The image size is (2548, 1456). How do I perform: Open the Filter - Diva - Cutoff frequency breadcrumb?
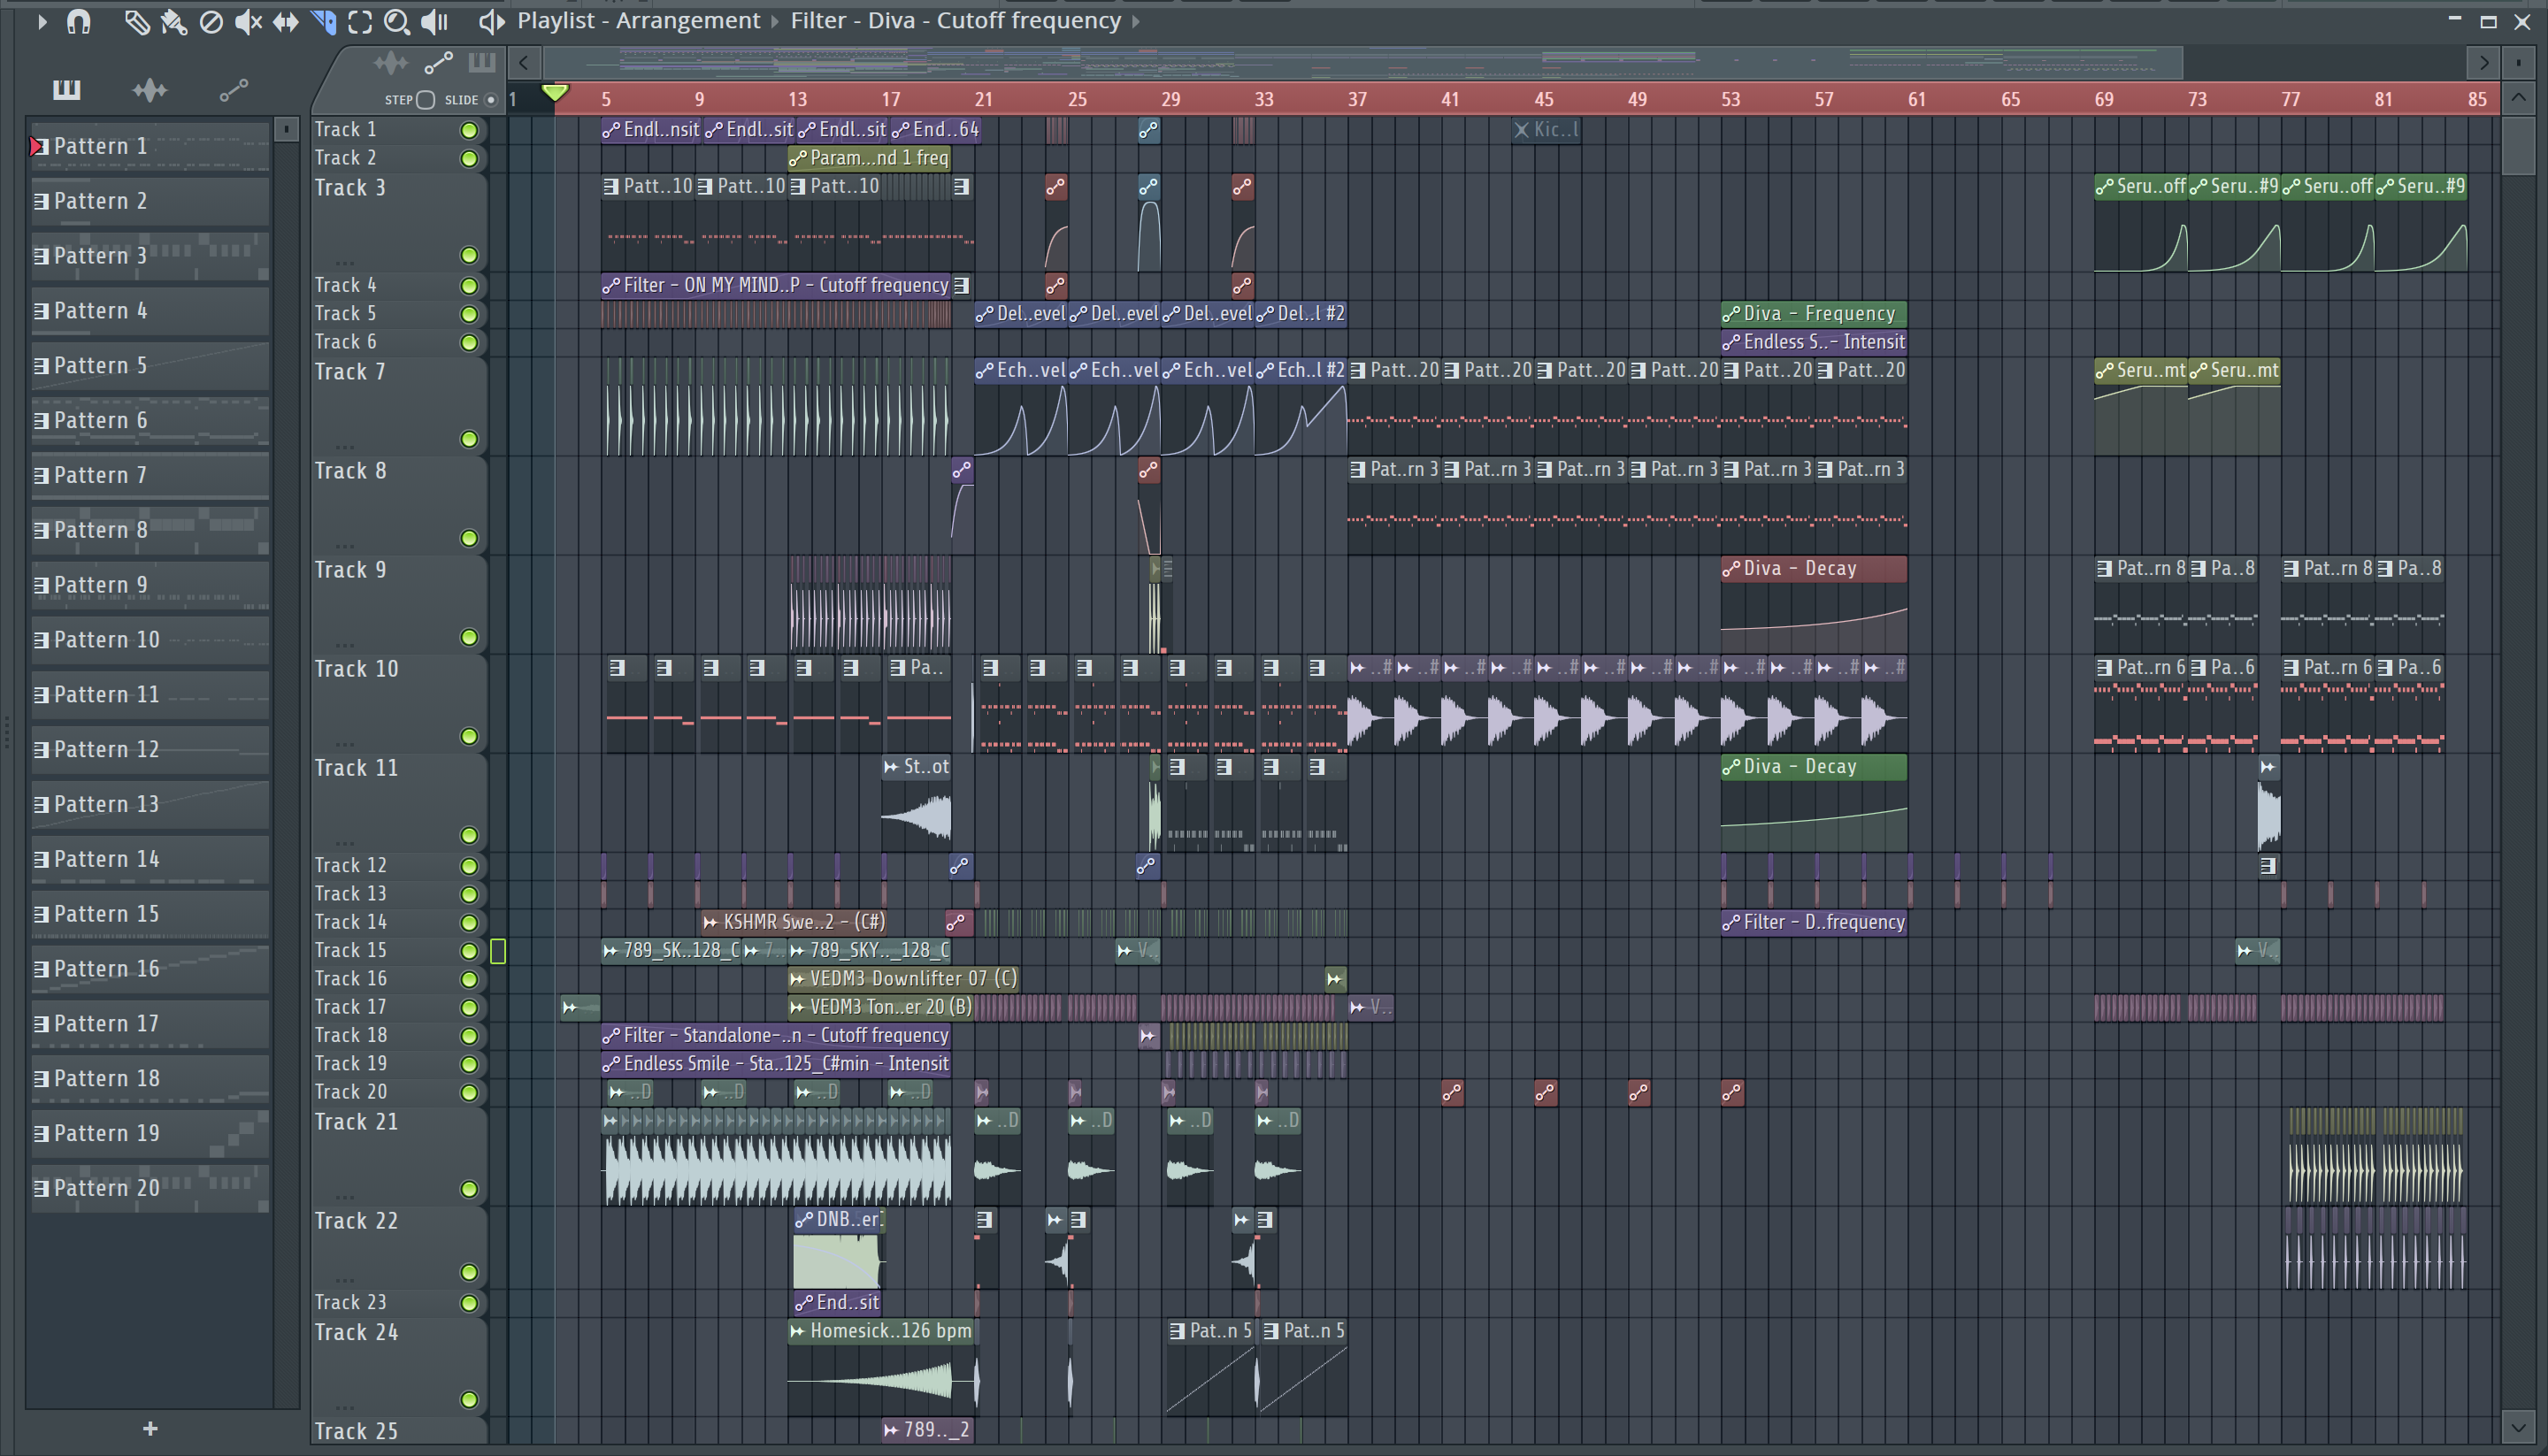[x=955, y=21]
